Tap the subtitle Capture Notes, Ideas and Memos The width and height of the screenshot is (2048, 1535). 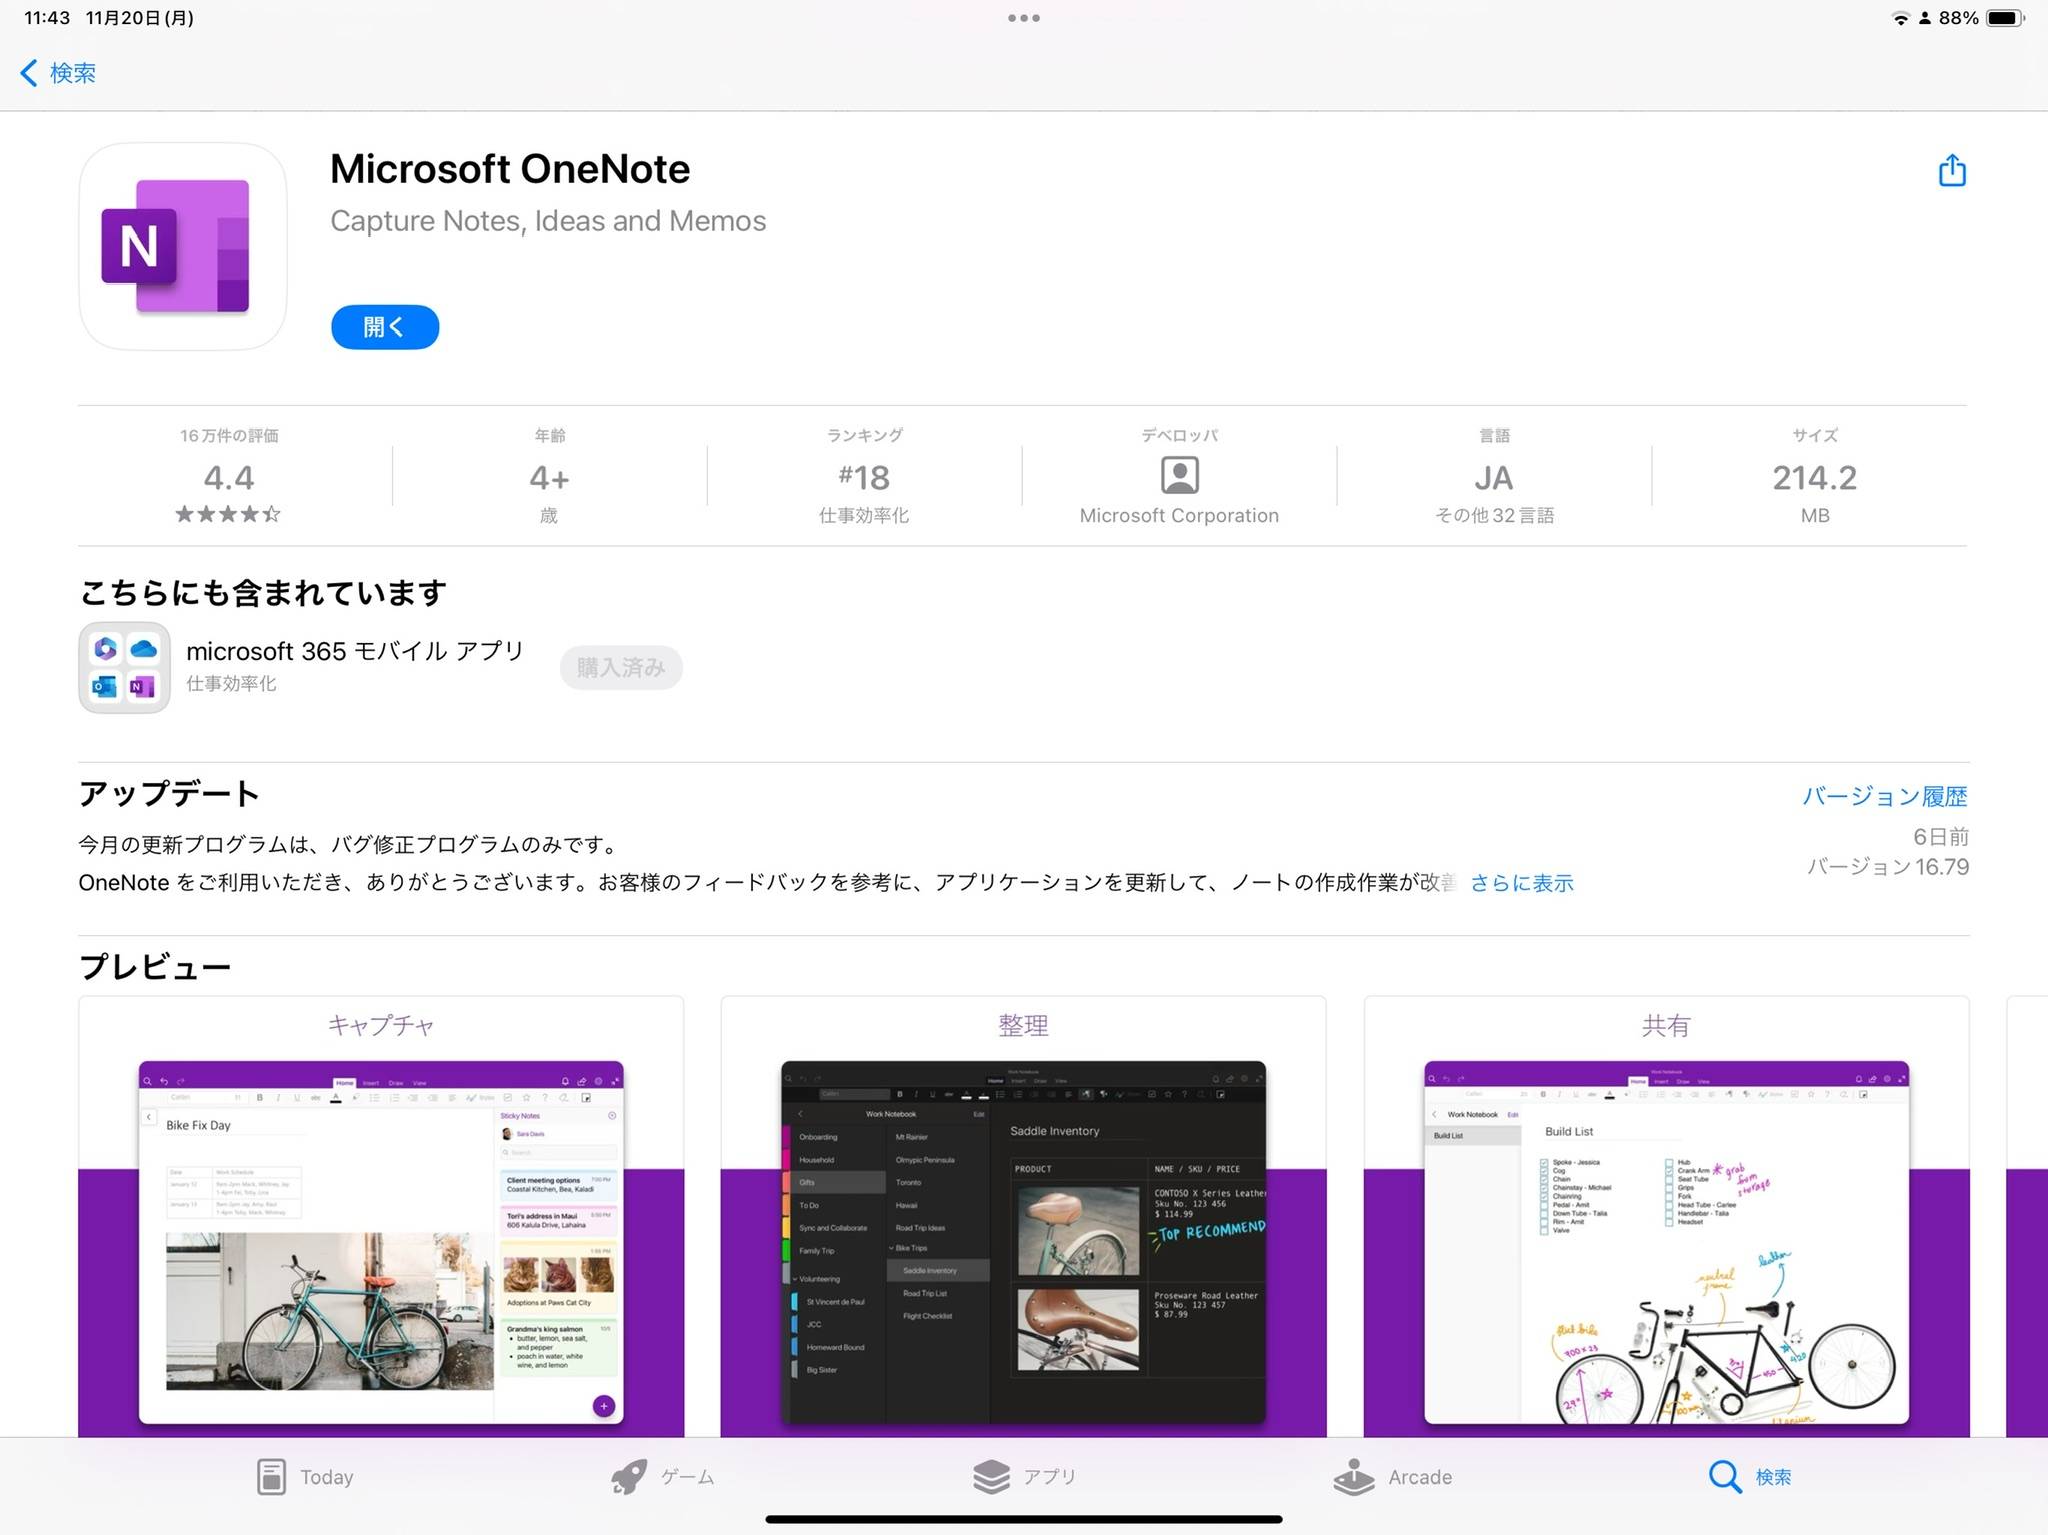point(548,221)
